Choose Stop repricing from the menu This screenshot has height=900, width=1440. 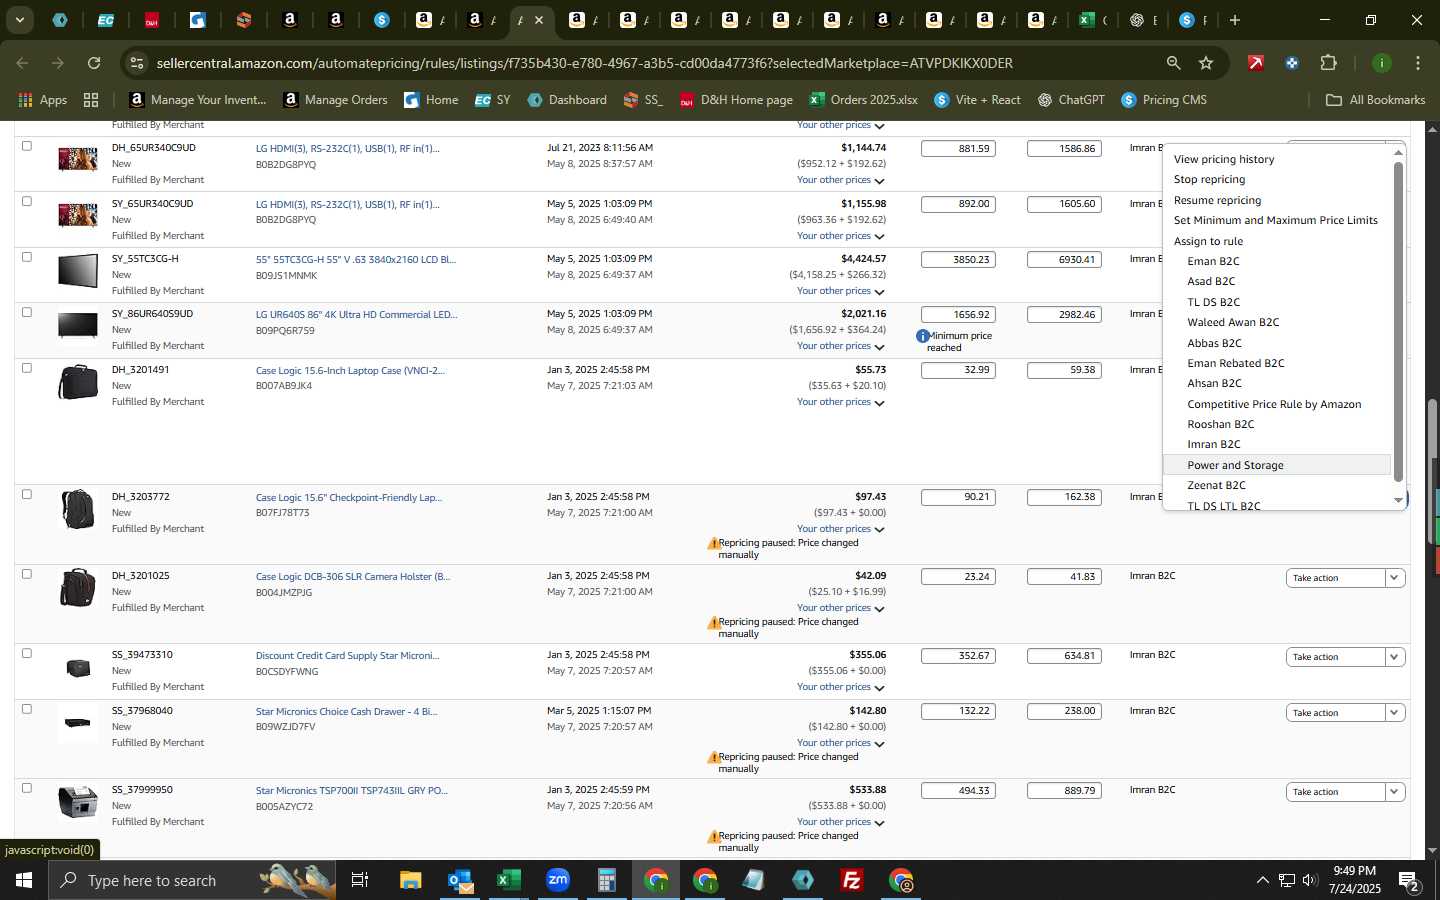[1209, 179]
